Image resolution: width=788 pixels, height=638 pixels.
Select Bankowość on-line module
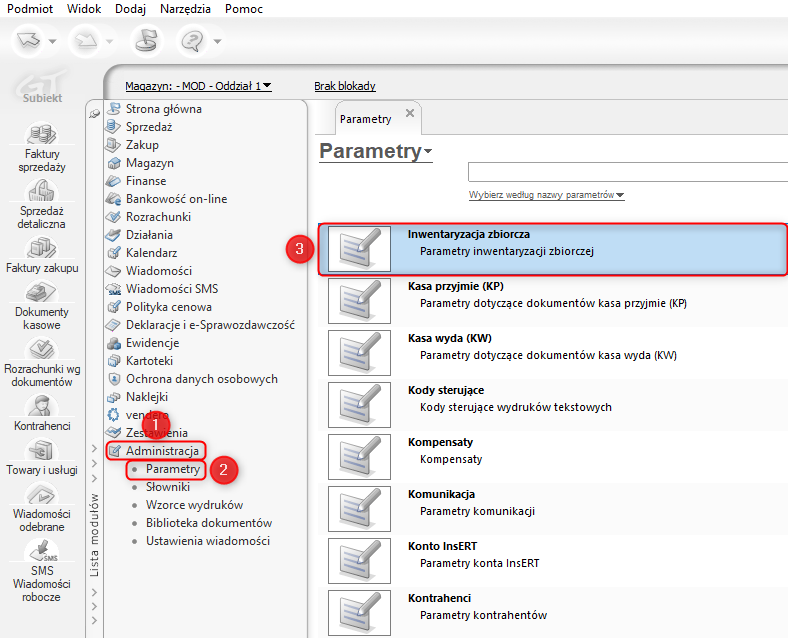[176, 199]
